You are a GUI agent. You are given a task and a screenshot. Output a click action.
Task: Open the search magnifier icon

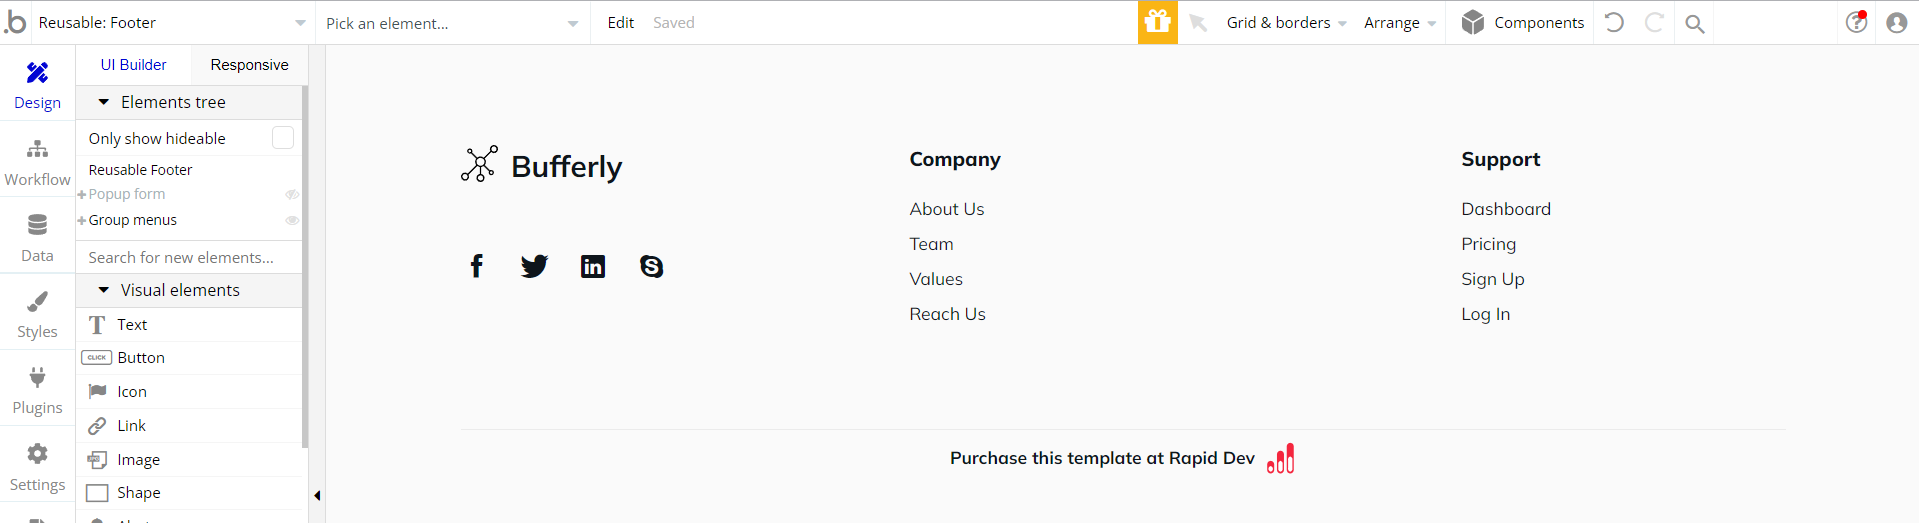click(x=1694, y=23)
